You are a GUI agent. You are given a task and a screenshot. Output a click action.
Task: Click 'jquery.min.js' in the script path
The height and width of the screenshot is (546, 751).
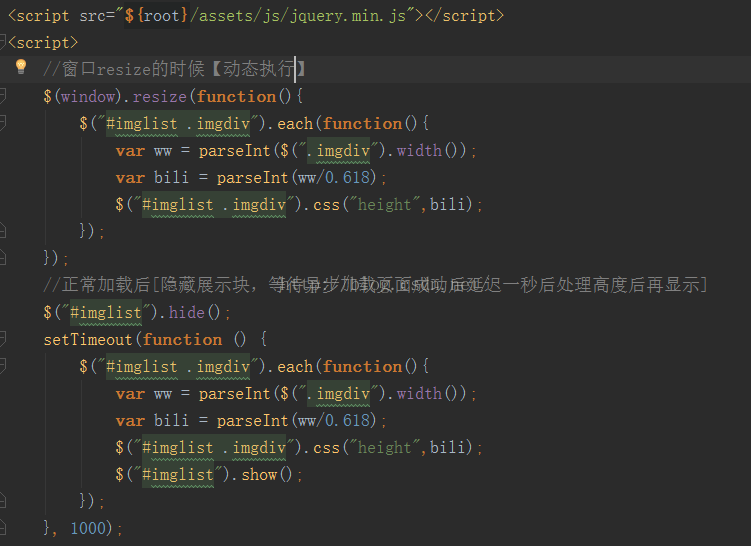(x=349, y=15)
